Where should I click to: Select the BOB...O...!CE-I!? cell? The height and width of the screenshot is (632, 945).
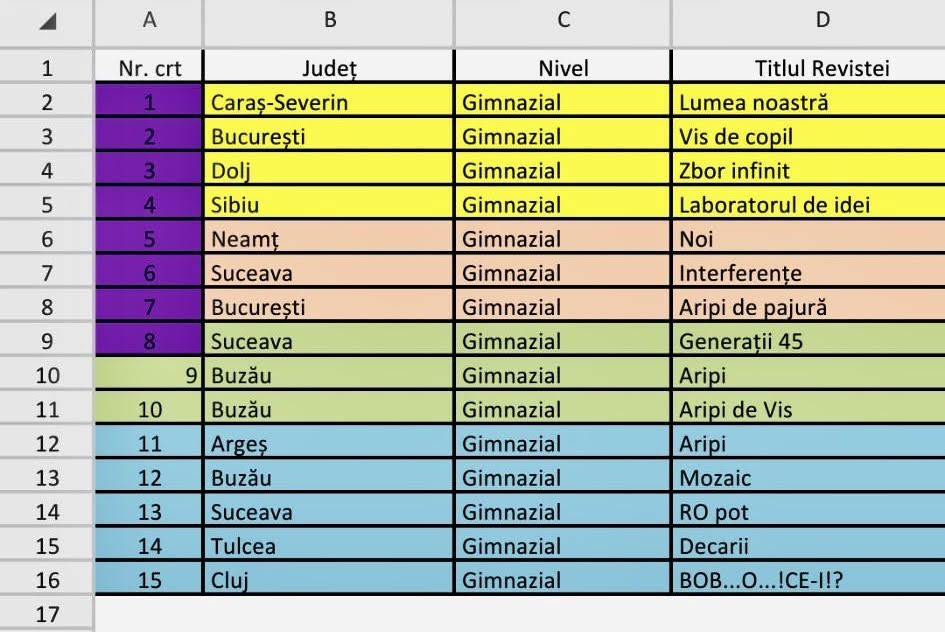pos(809,580)
